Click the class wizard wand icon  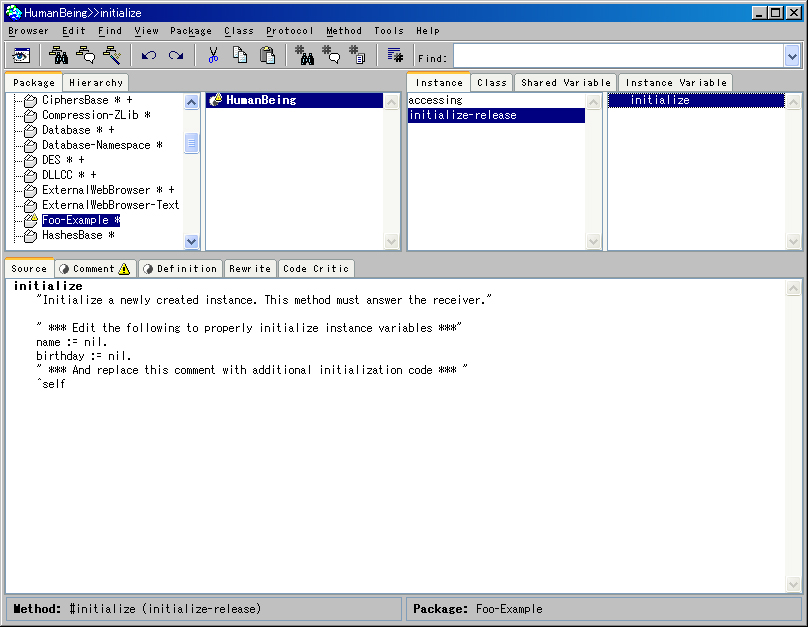point(112,55)
